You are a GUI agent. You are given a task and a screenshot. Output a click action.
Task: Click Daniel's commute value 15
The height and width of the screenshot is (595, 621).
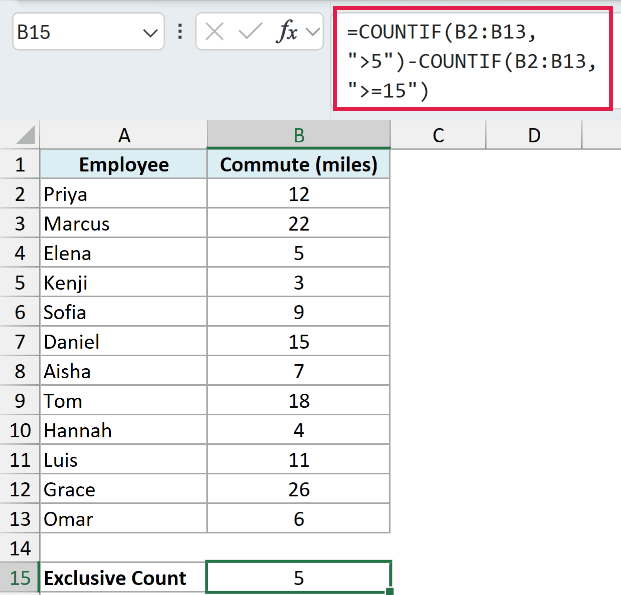(x=299, y=341)
